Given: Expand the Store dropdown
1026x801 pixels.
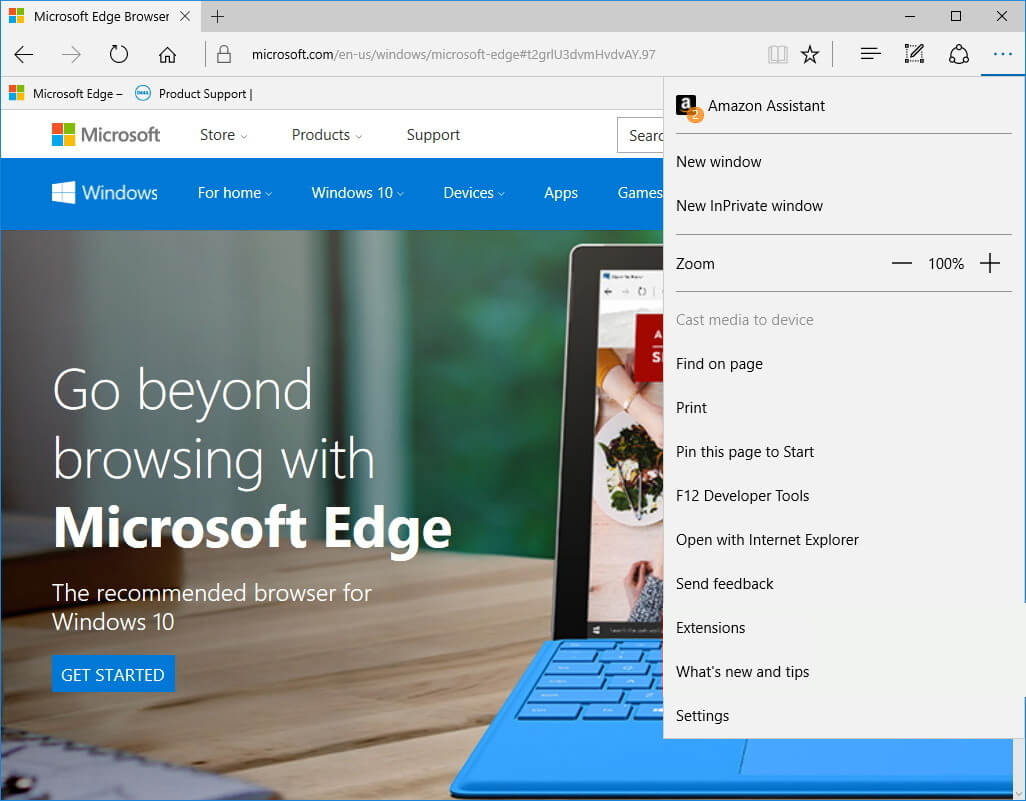Looking at the screenshot, I should [x=223, y=135].
